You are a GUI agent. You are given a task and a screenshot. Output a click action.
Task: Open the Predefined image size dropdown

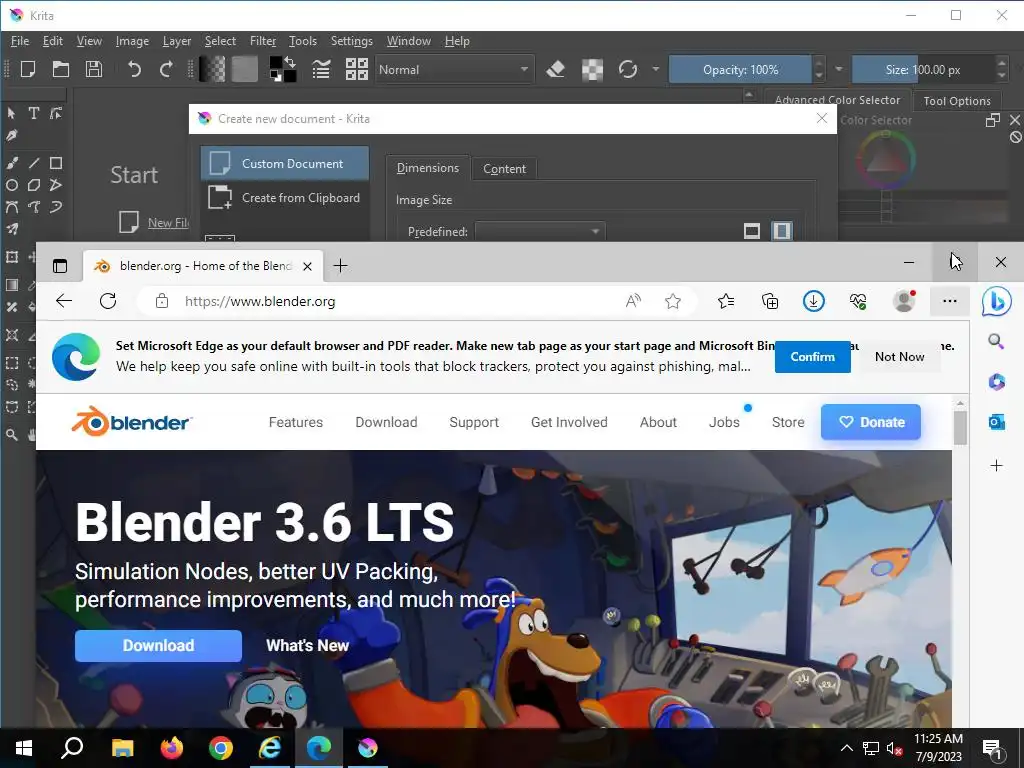pos(540,231)
